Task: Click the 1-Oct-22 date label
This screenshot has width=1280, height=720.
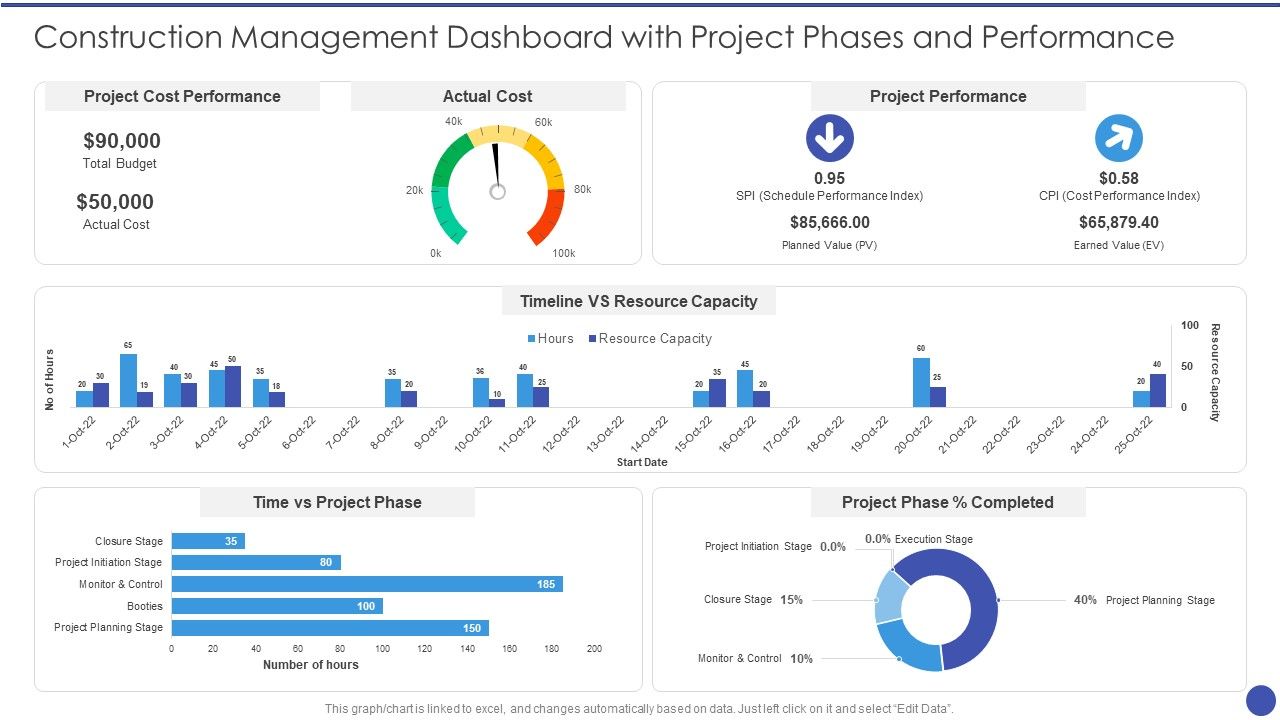Action: tap(79, 431)
